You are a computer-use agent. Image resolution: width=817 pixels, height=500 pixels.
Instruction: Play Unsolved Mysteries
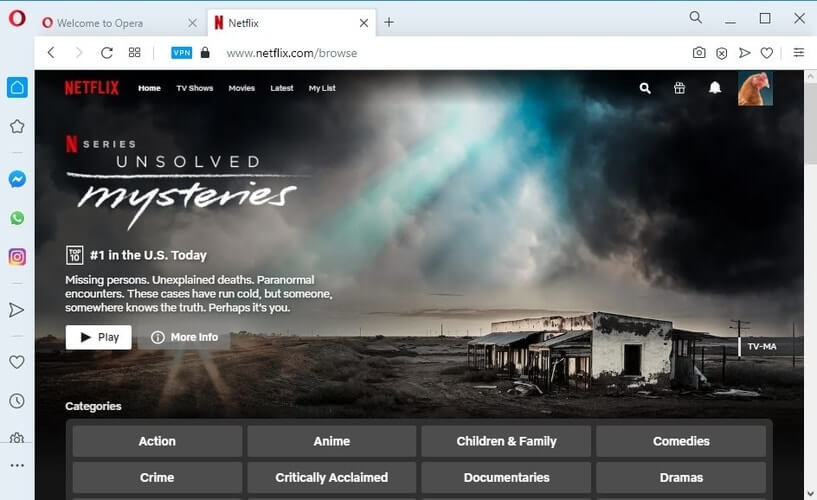point(98,337)
